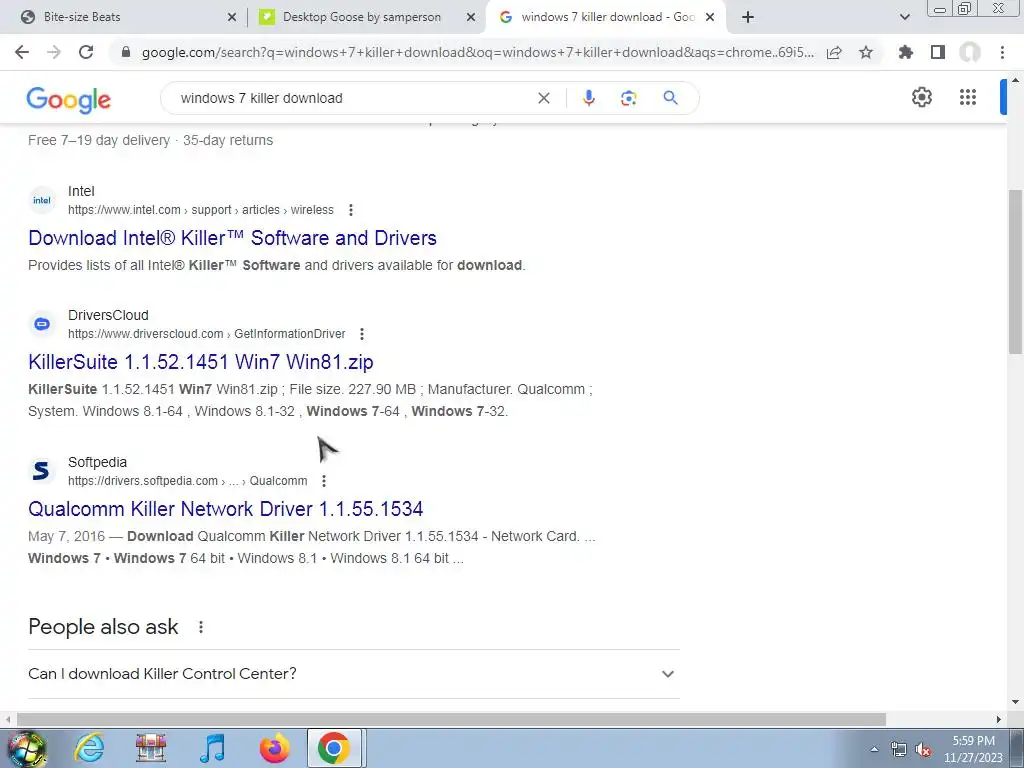
Task: Click the Chrome taskbar button
Action: click(x=334, y=748)
